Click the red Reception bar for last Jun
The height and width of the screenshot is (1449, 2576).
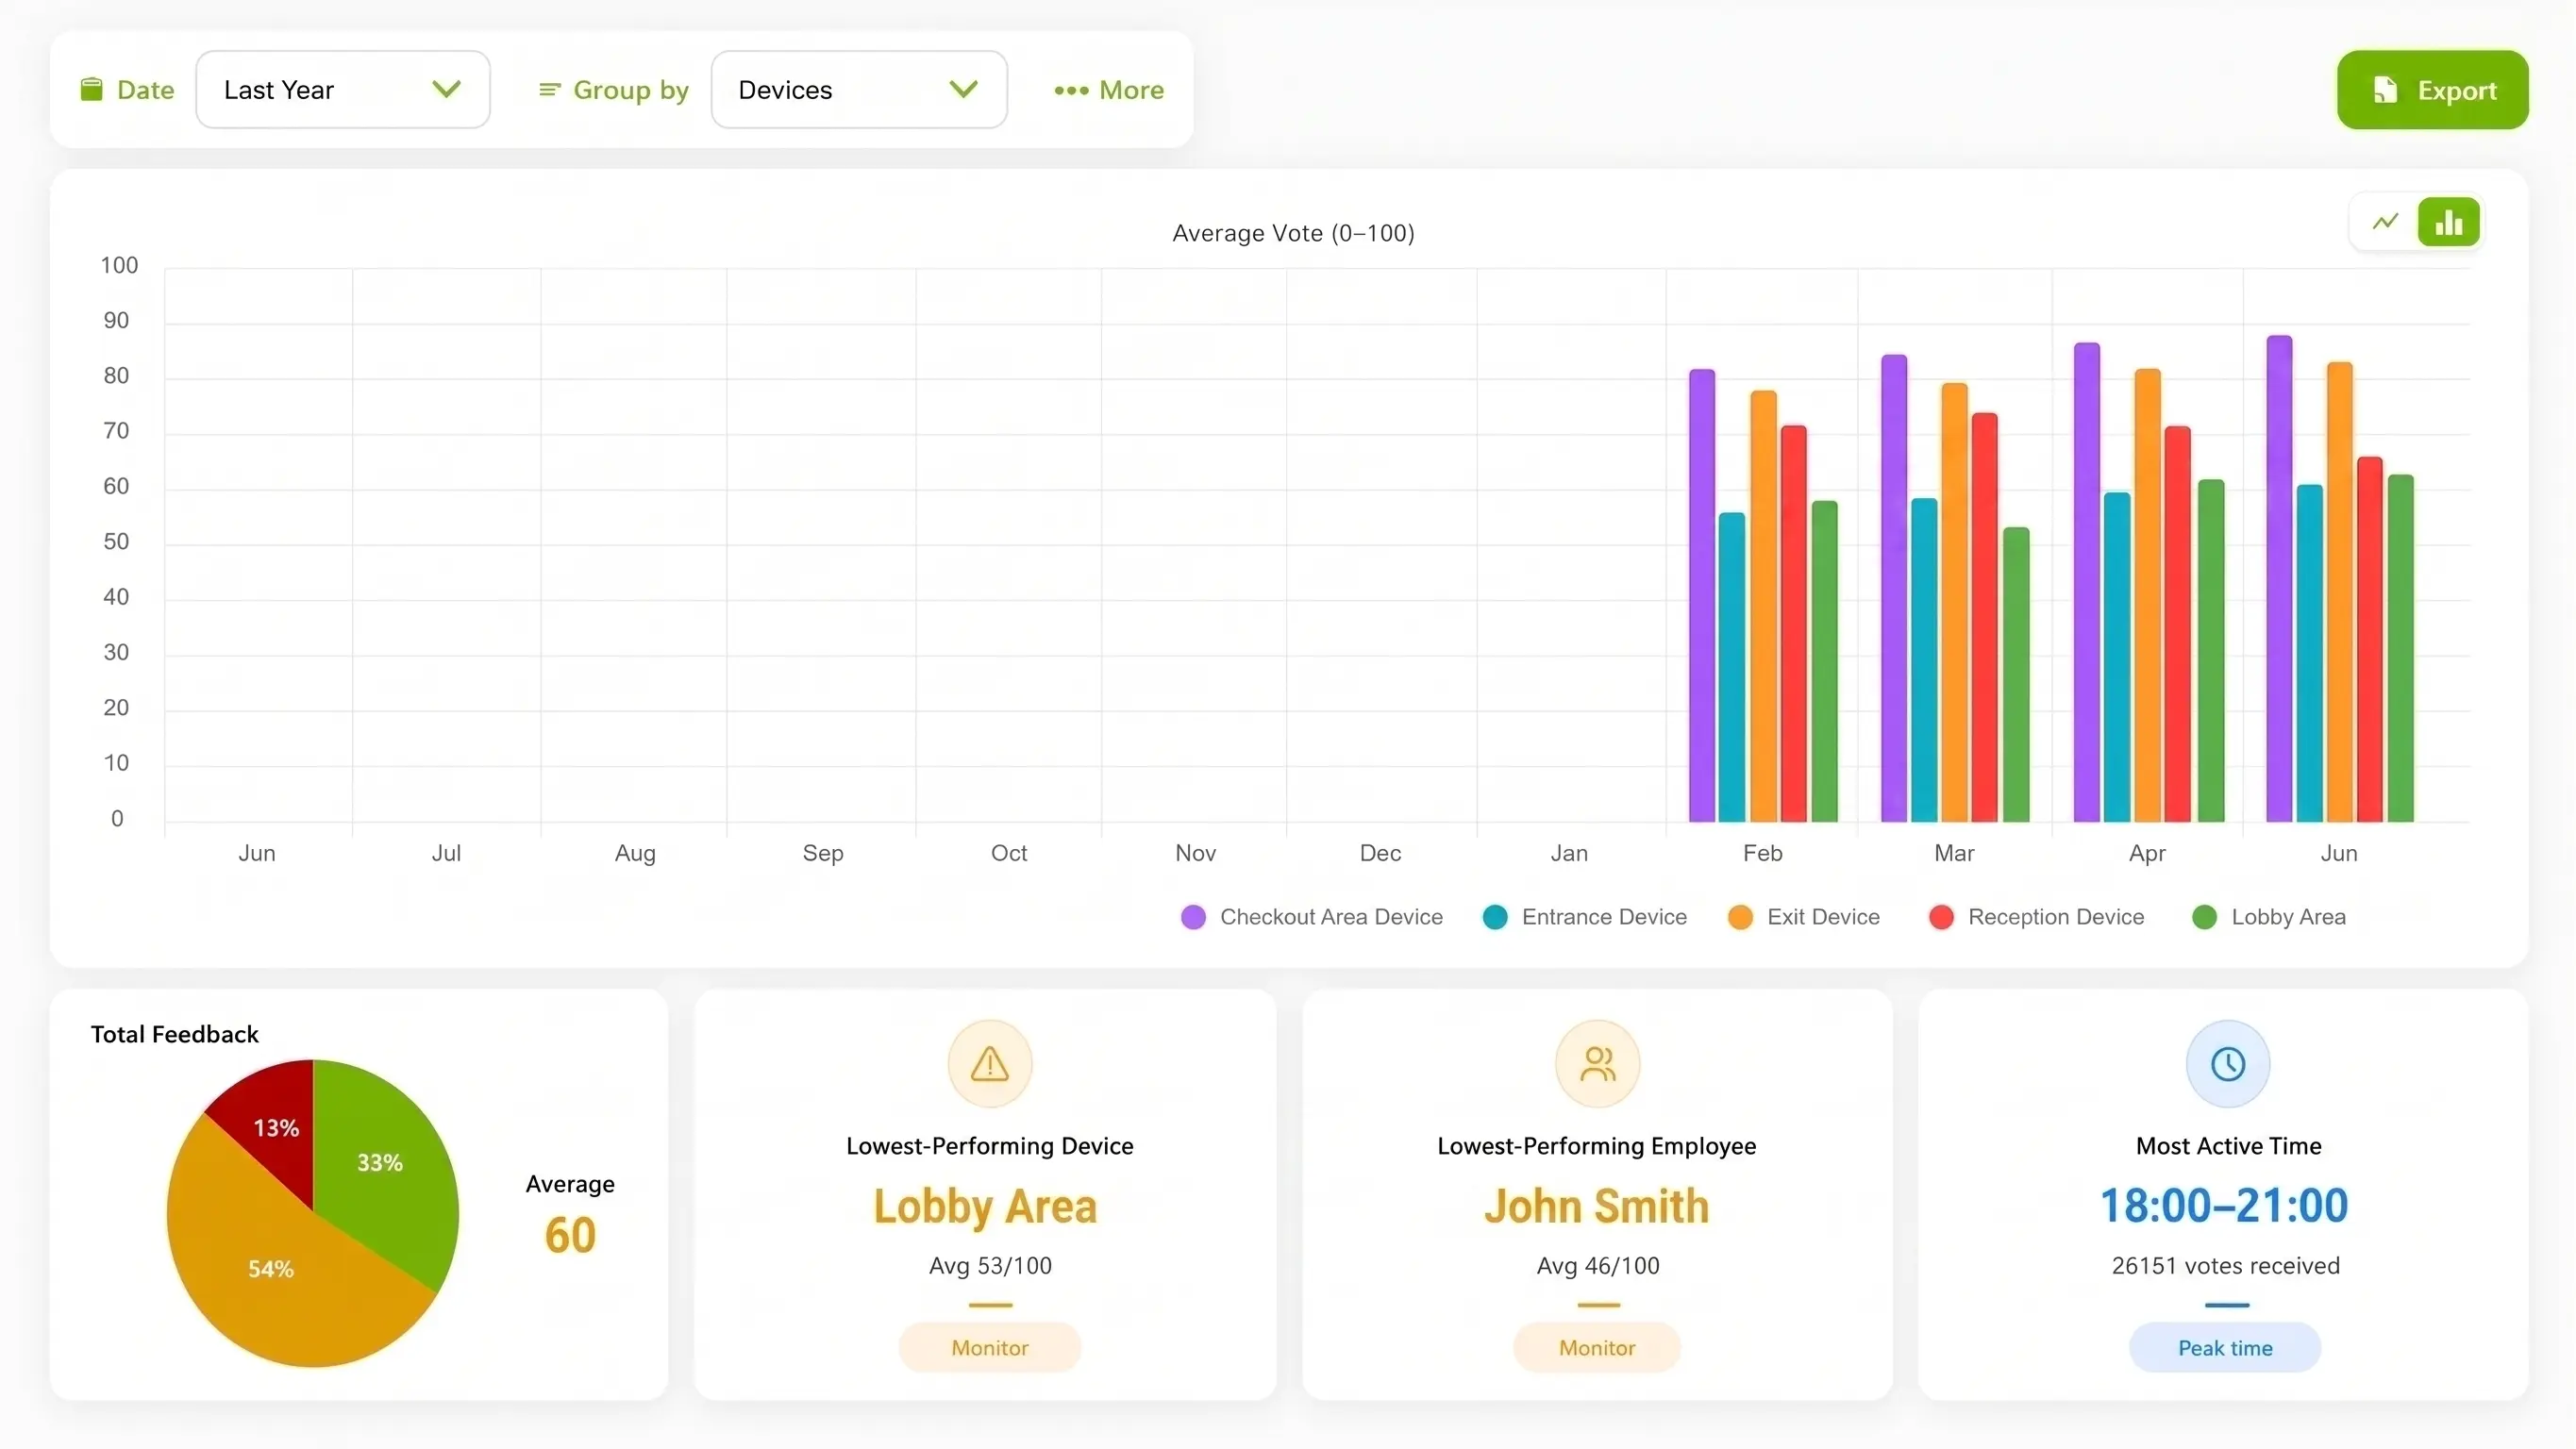click(2370, 640)
